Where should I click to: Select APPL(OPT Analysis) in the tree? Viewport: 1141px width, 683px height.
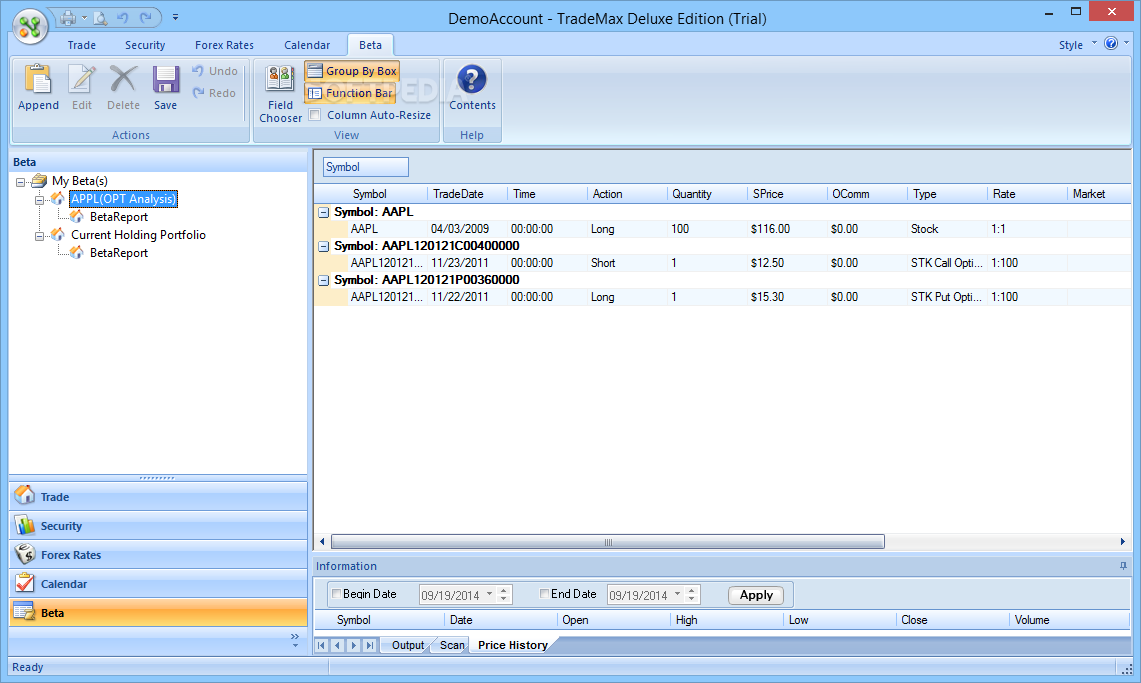123,199
